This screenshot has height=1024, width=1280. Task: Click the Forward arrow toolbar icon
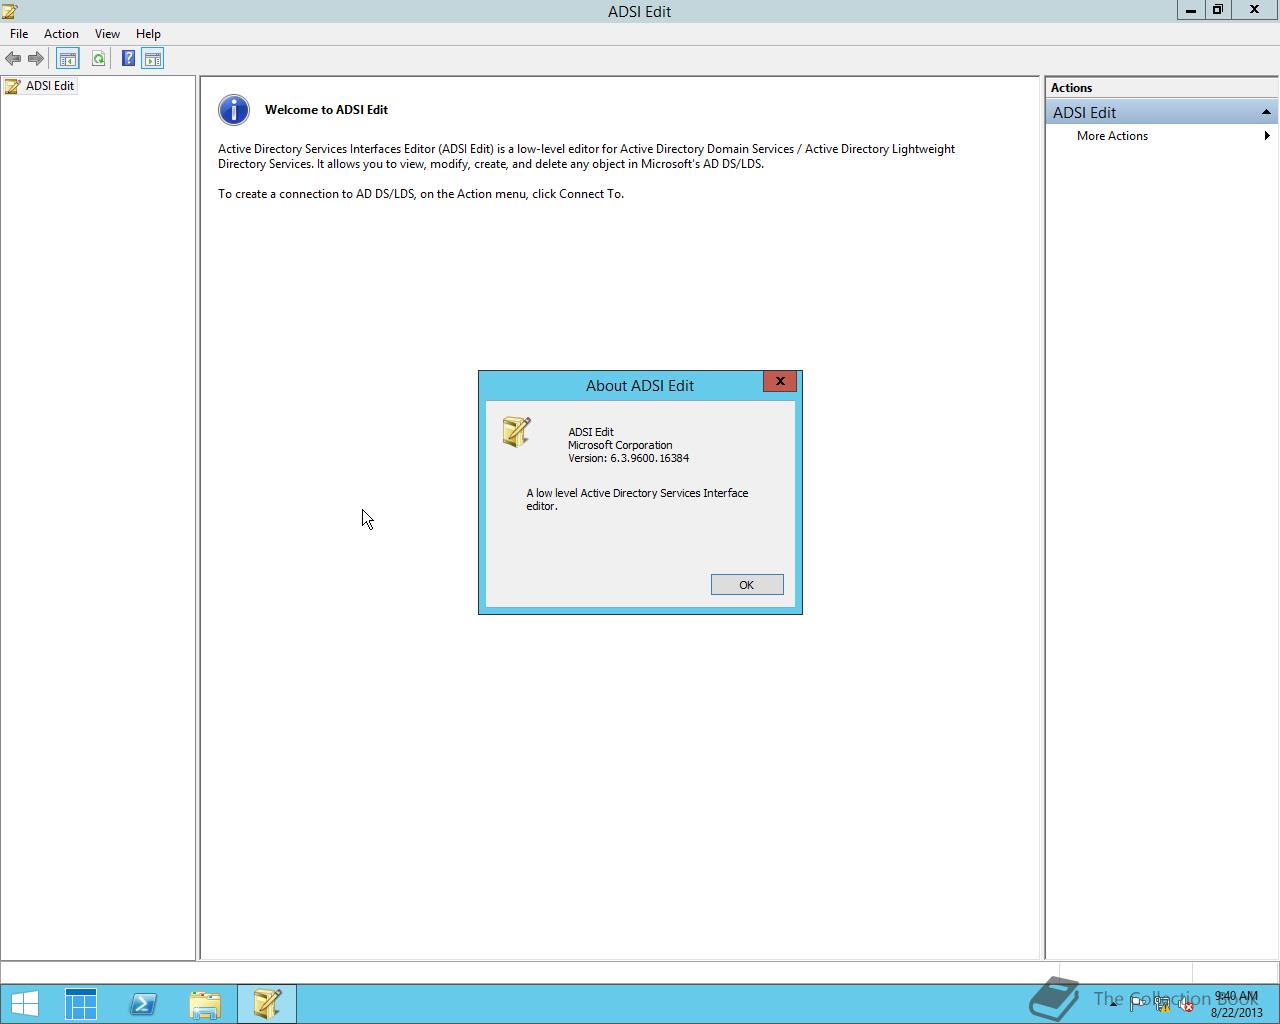36,59
